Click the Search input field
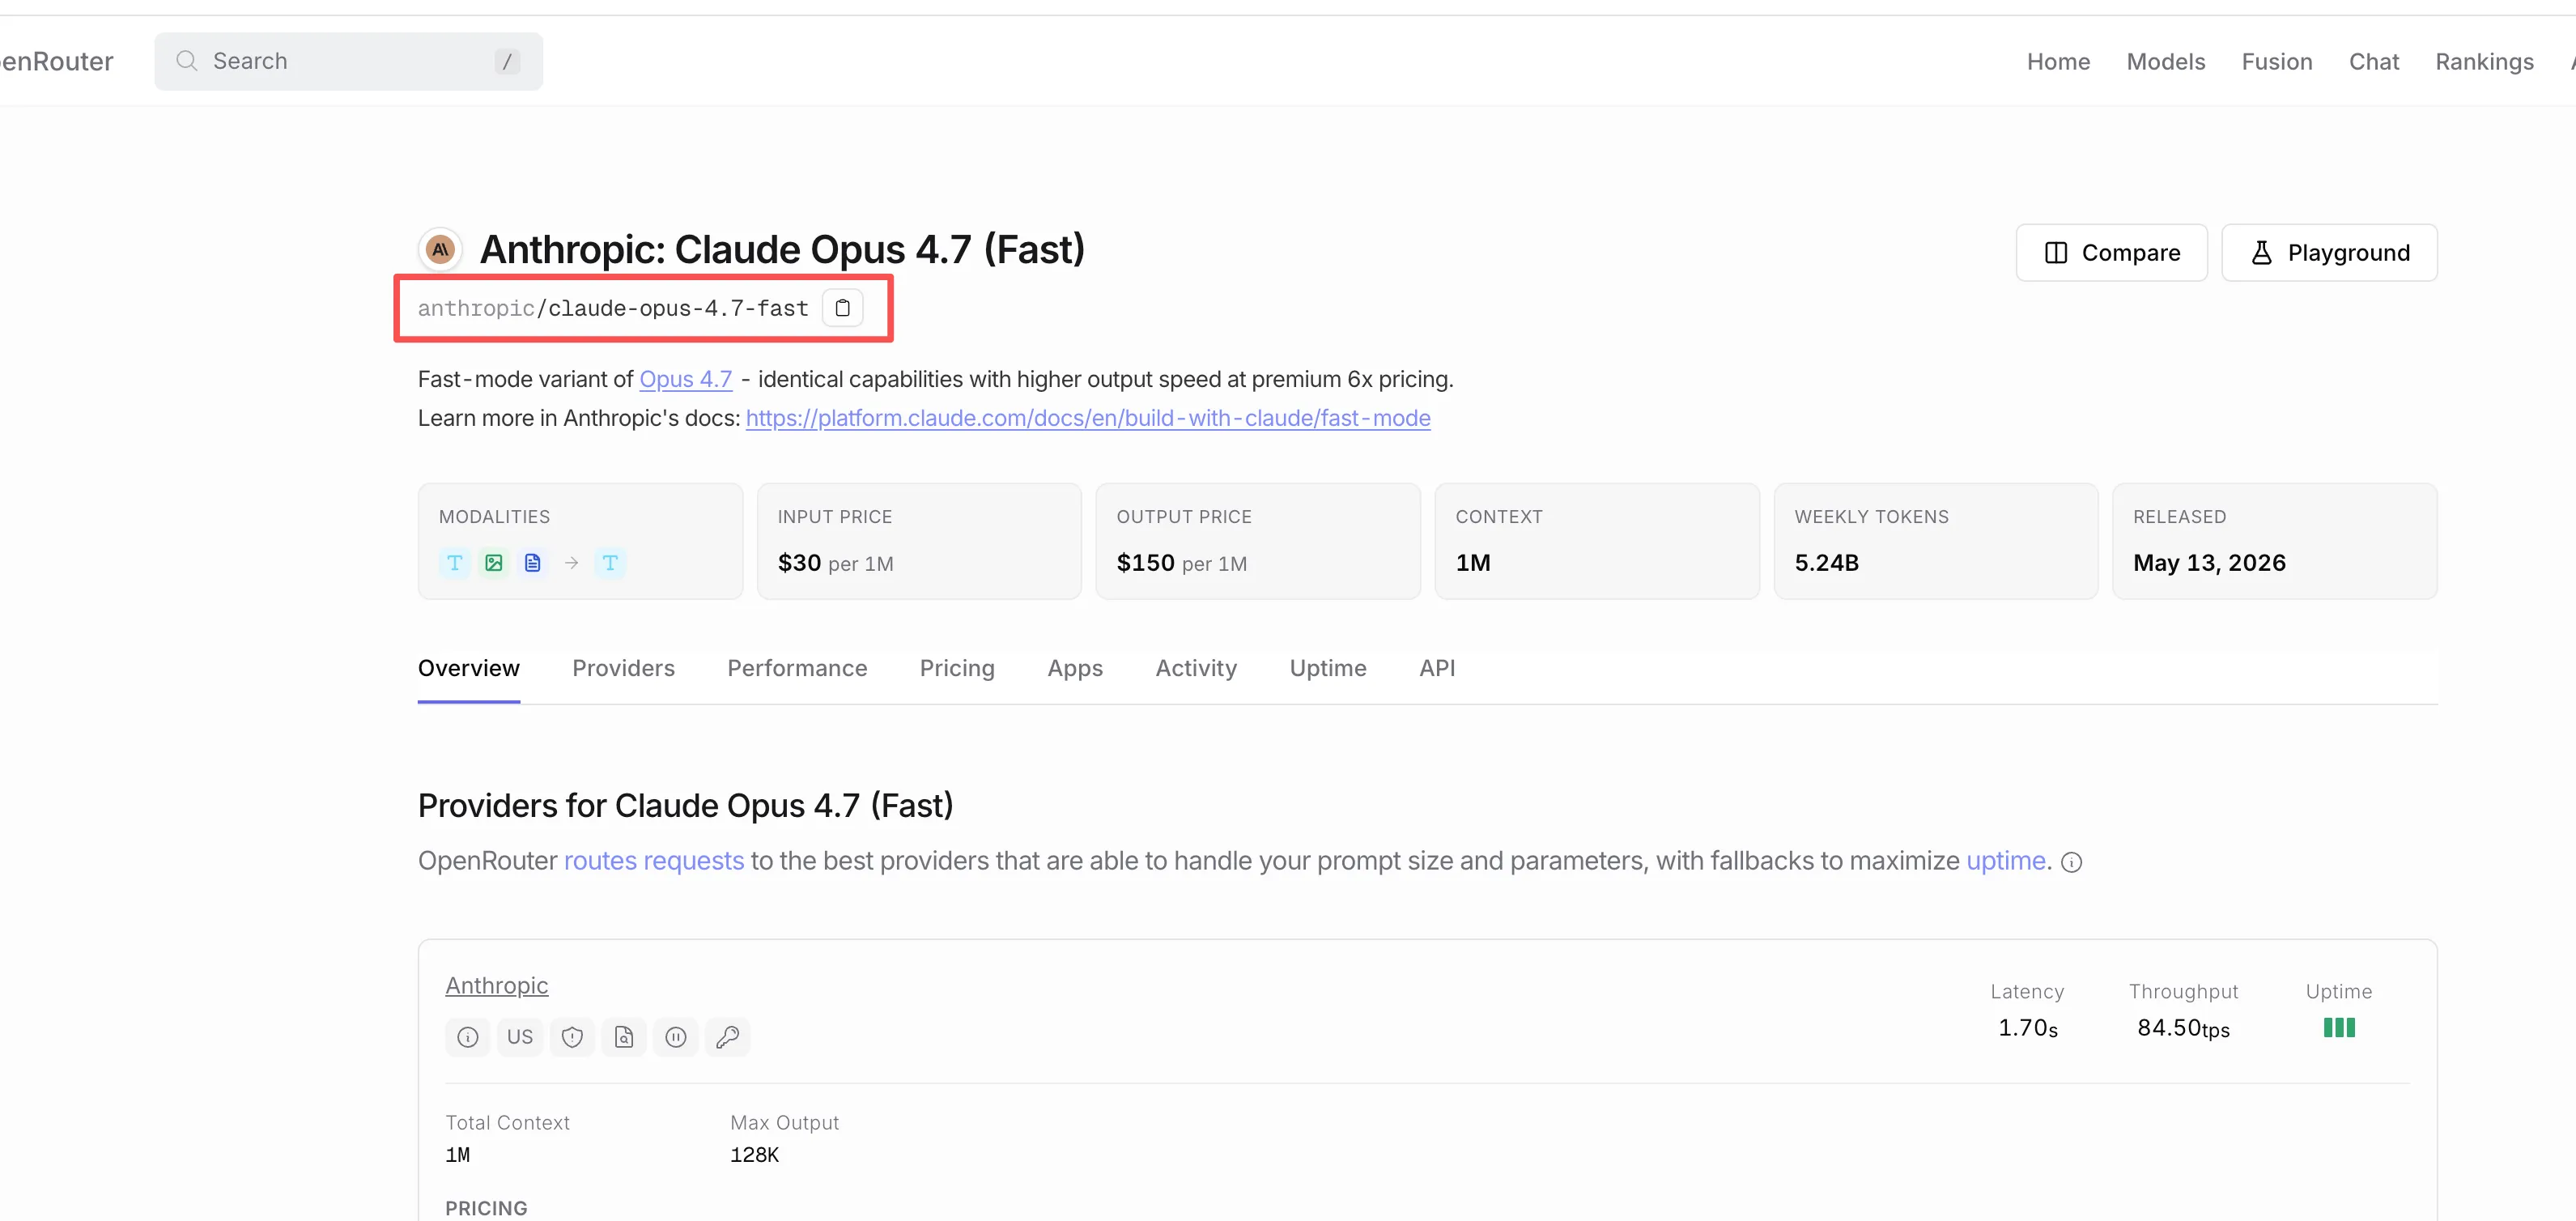 [348, 61]
